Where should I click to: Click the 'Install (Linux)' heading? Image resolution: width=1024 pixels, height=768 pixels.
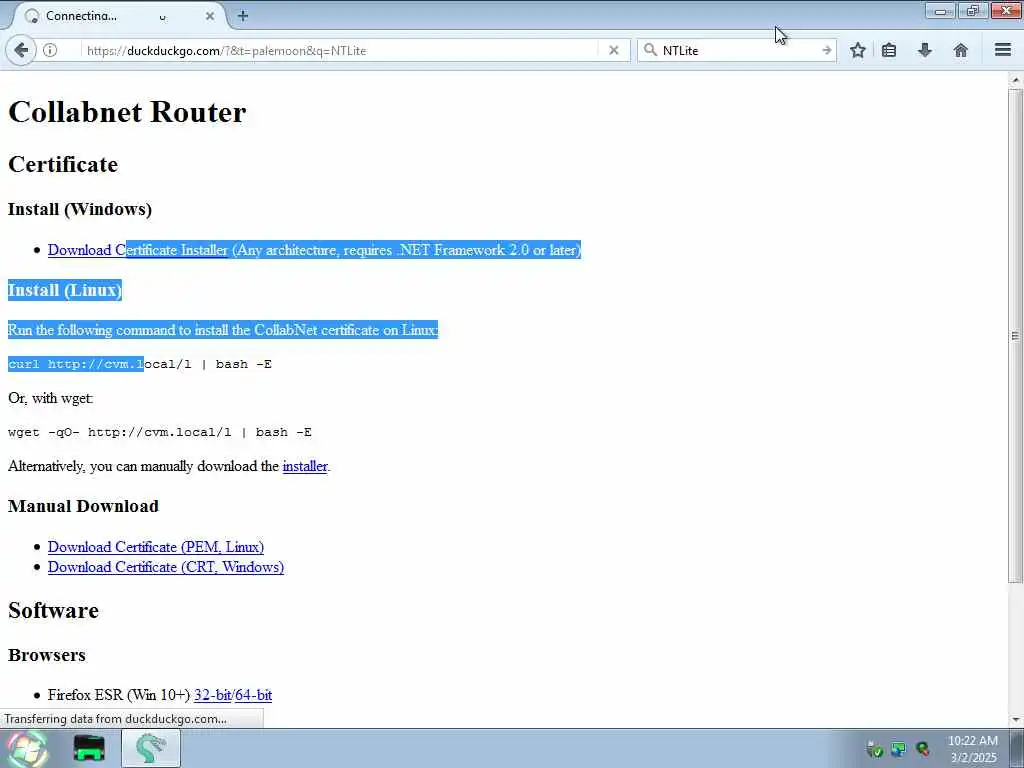coord(65,290)
